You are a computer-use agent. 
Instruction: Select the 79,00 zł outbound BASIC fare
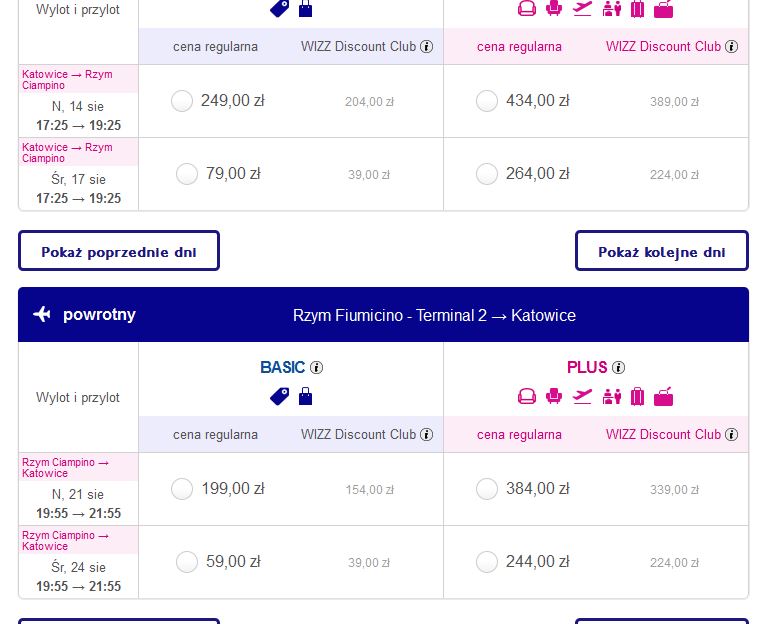[x=187, y=174]
